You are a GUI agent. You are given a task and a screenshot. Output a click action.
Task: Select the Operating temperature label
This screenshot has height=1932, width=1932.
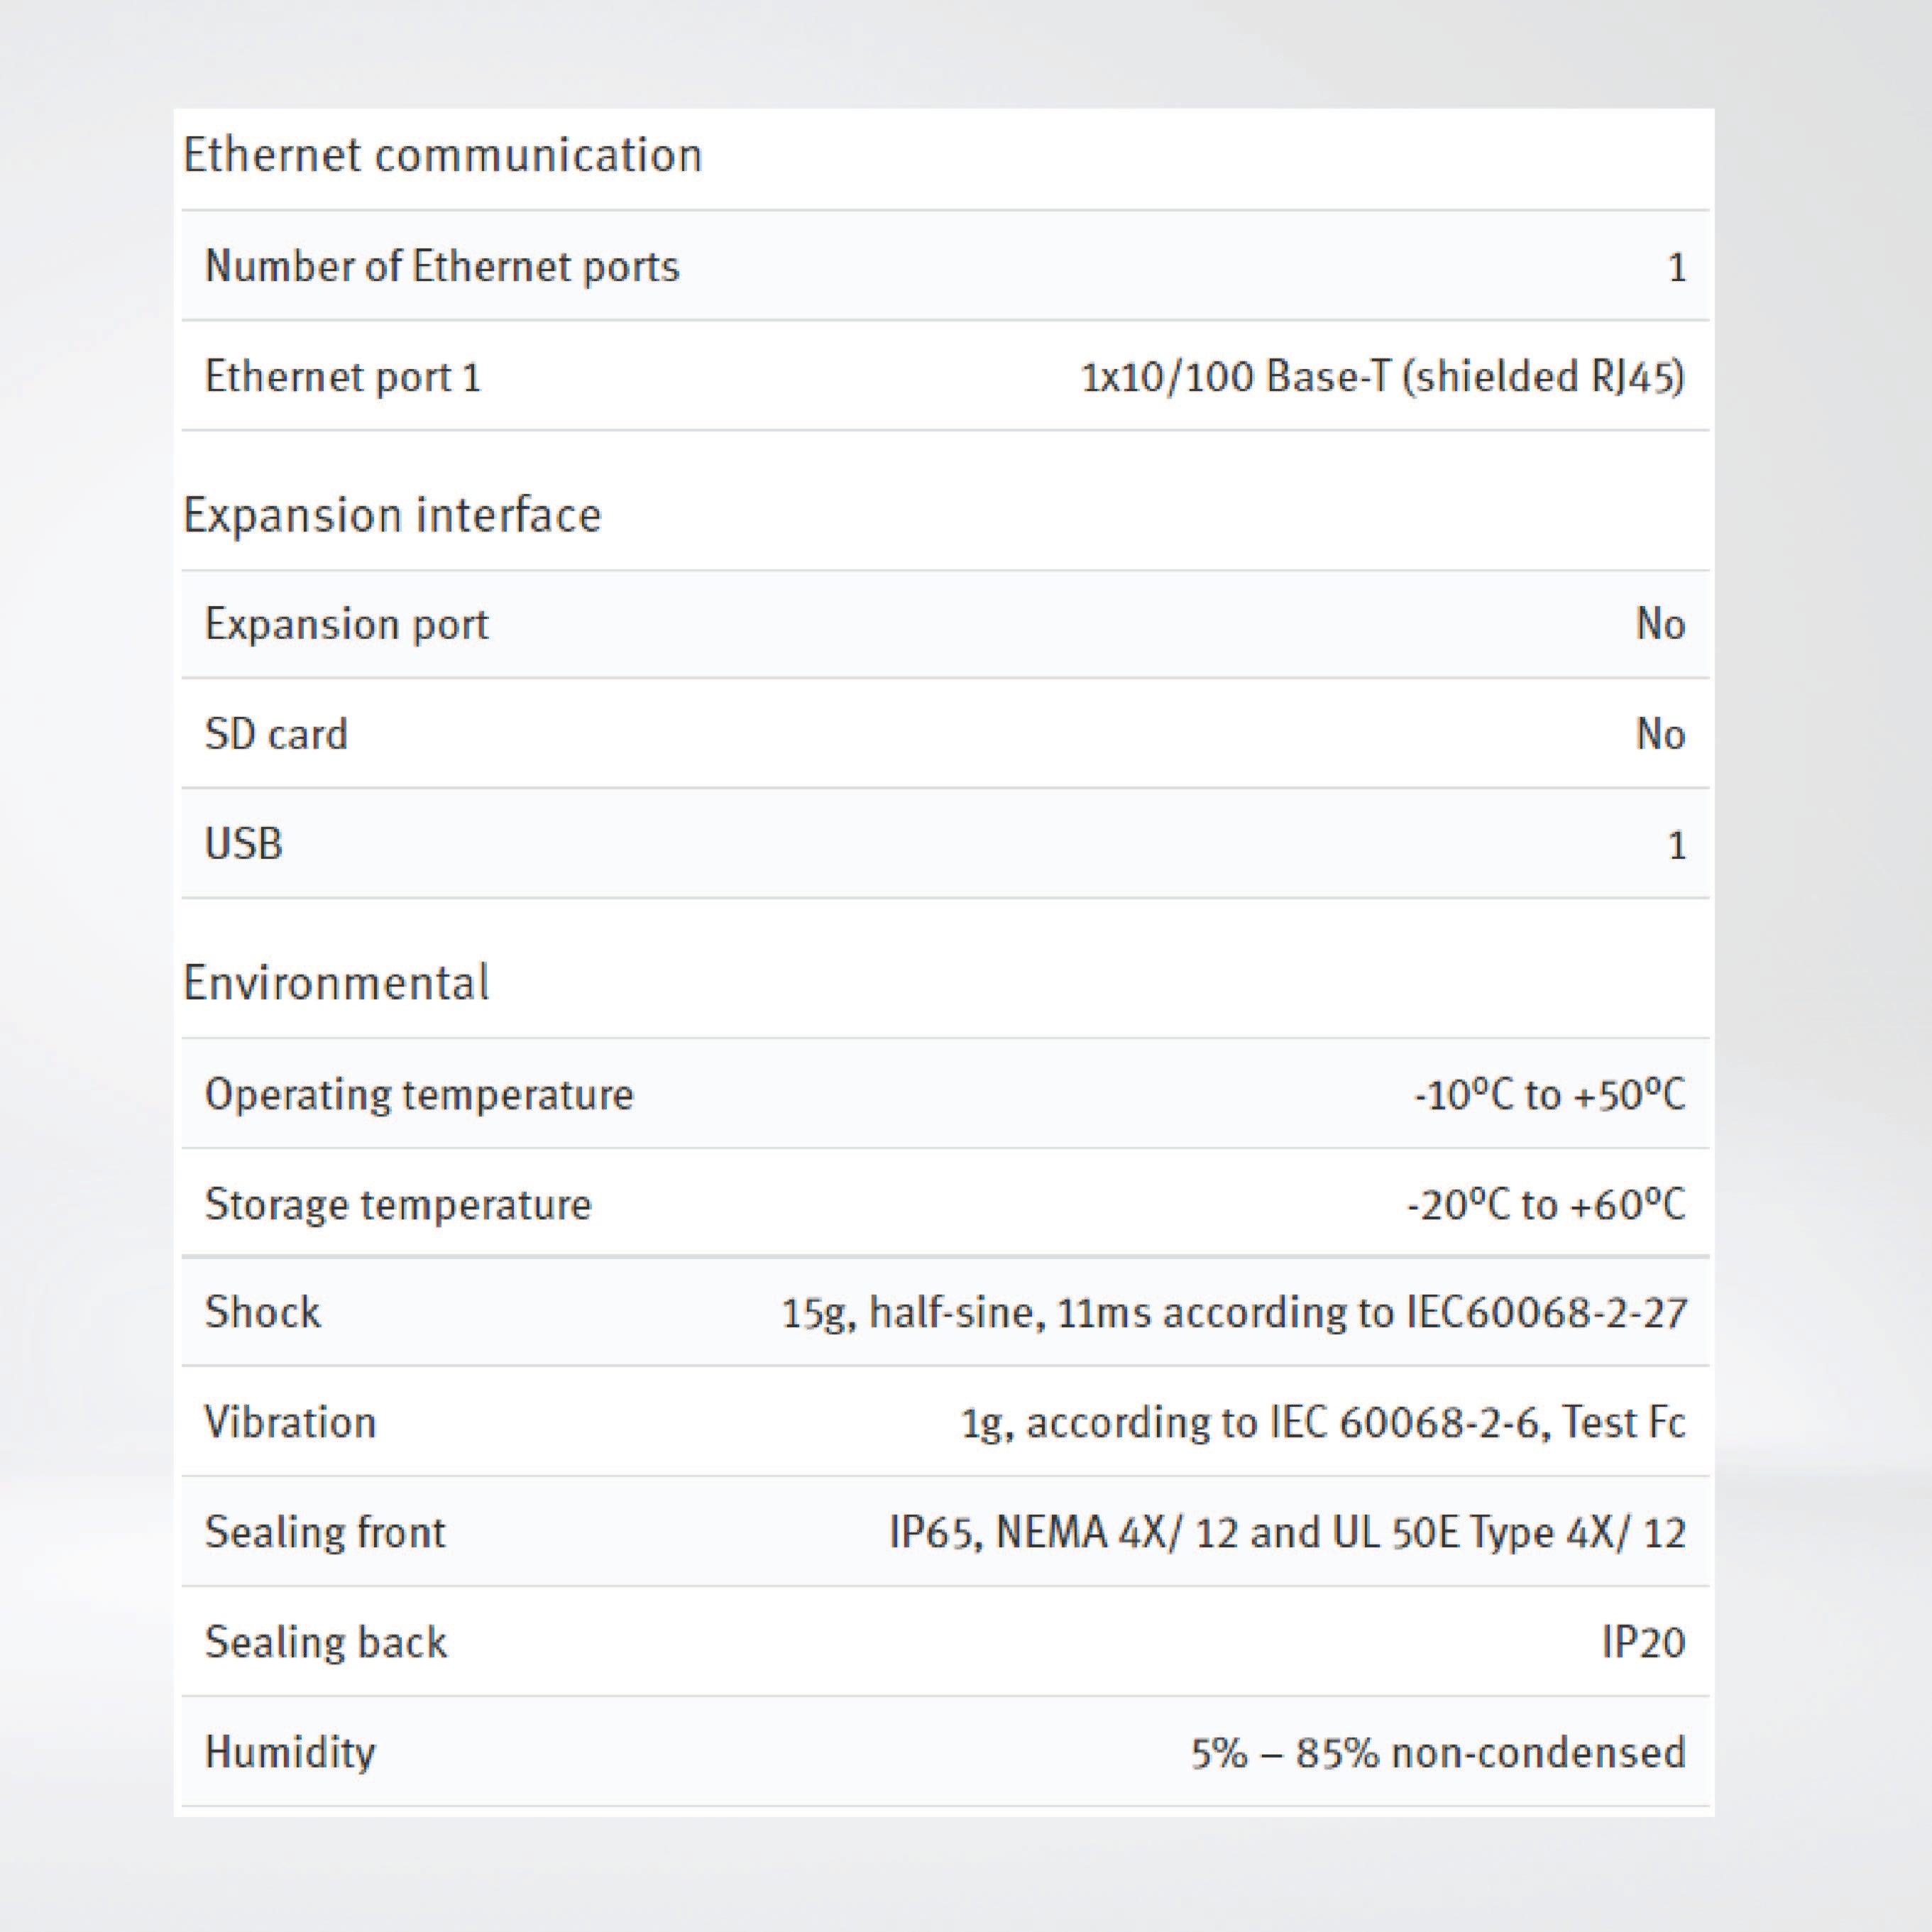pos(419,1094)
